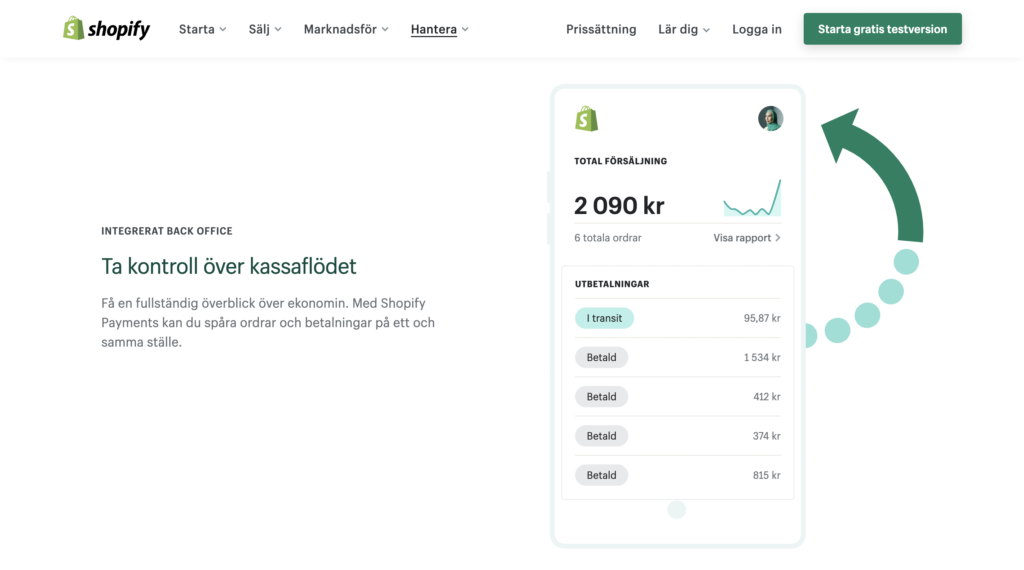
Task: Click the chevron beside Visa rapport
Action: (778, 238)
